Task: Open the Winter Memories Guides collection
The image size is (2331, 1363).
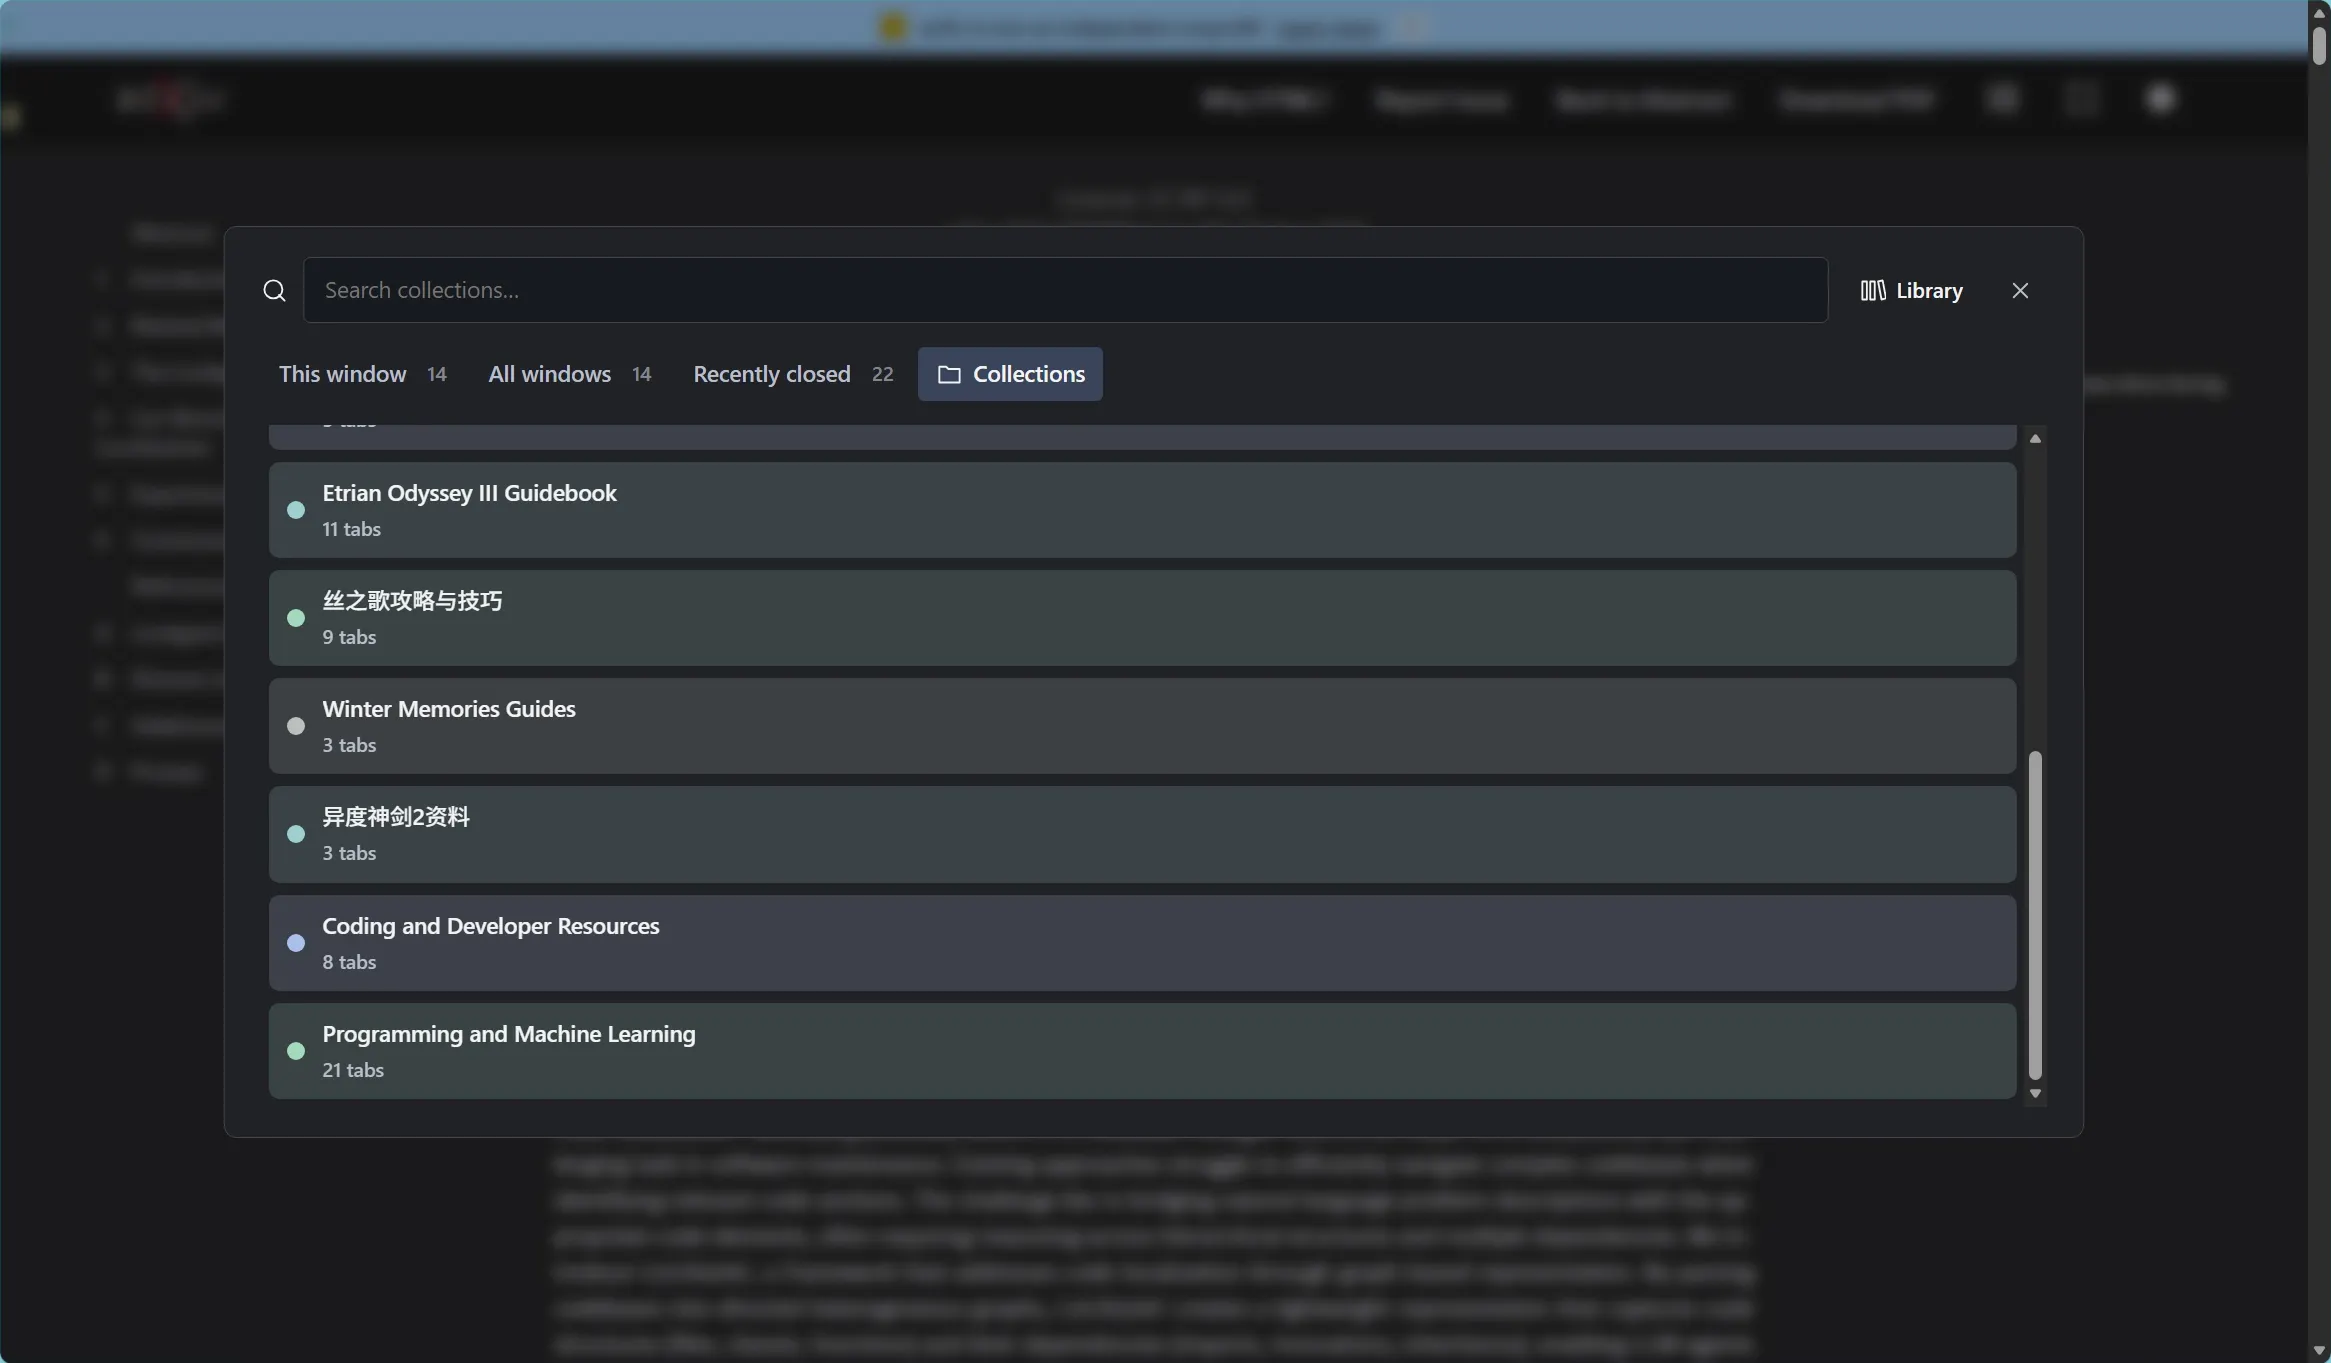Action: point(1142,726)
